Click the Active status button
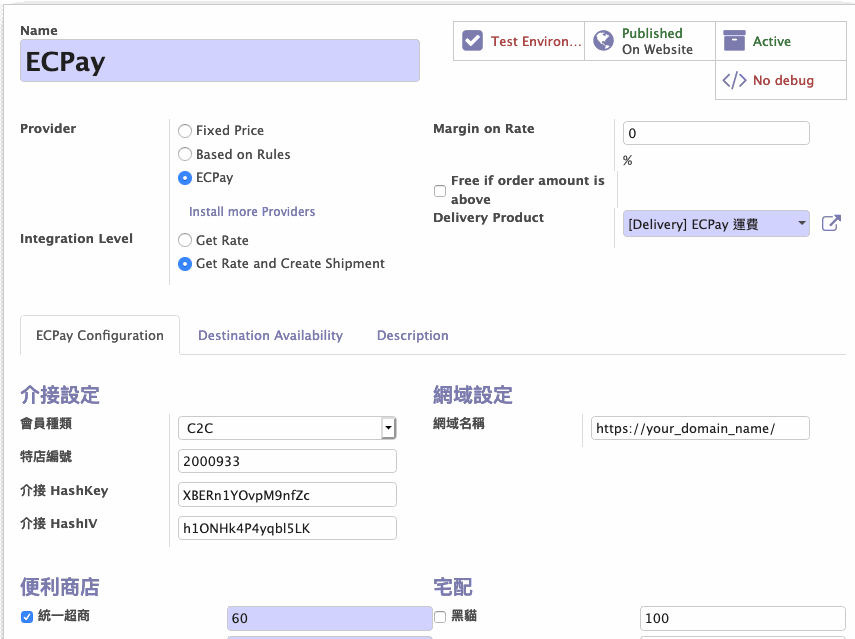 [781, 41]
